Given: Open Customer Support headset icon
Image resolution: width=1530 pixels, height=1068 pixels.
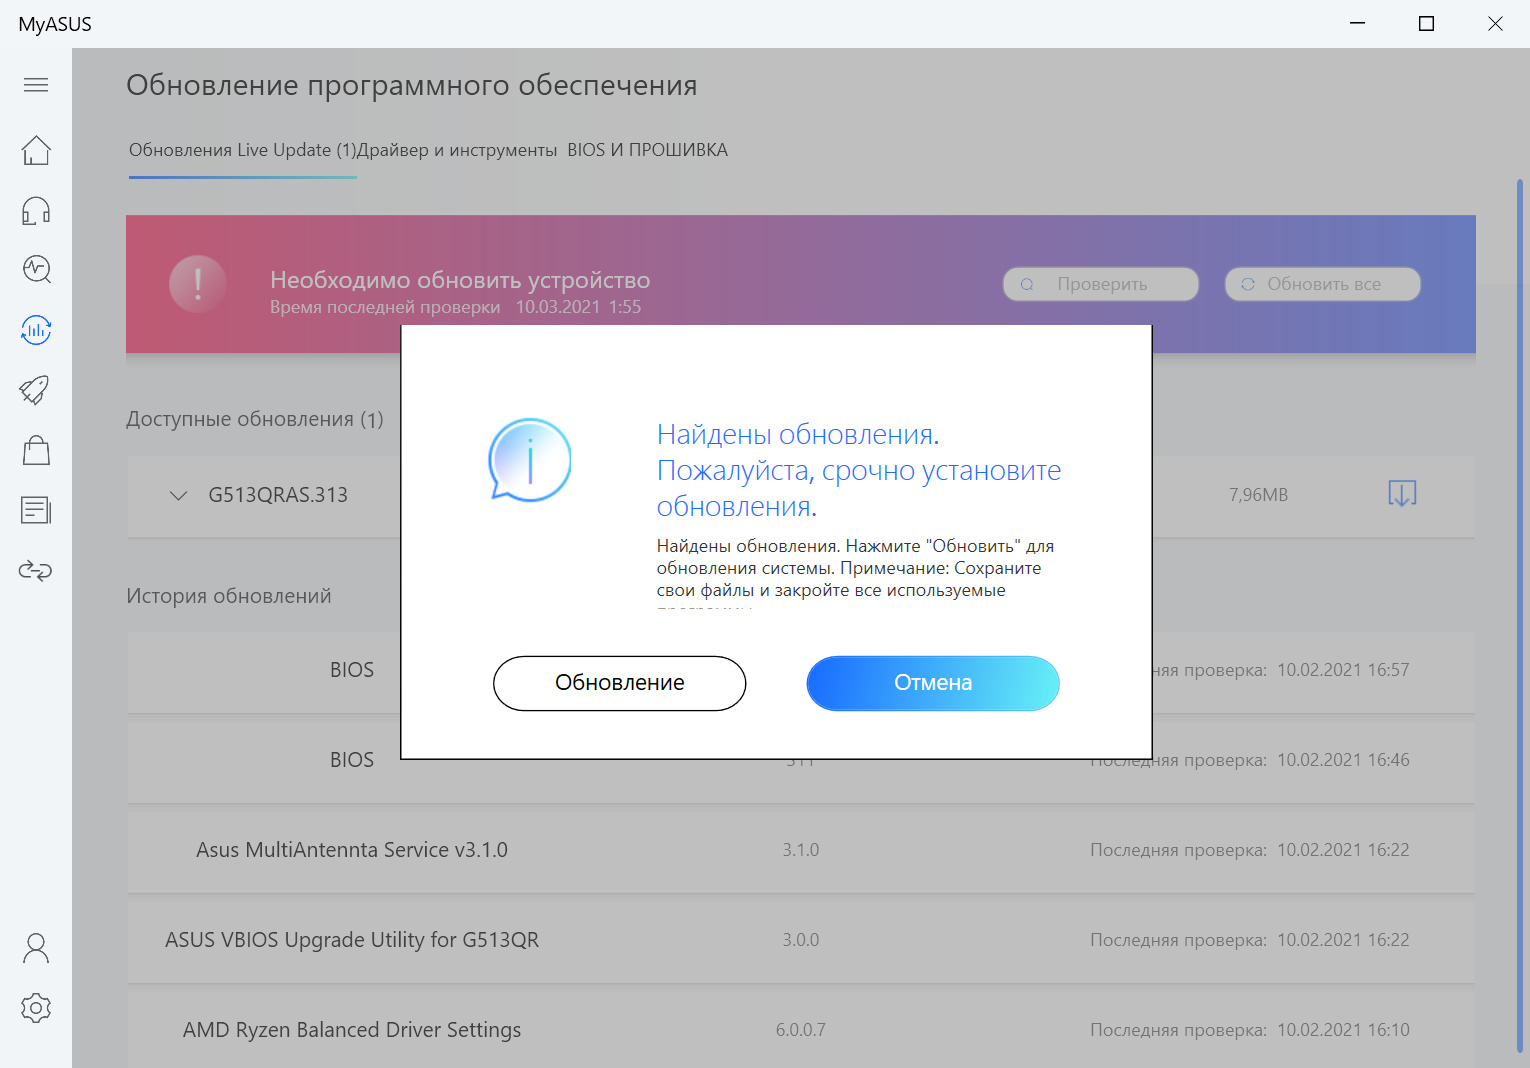Looking at the screenshot, I should [x=36, y=210].
